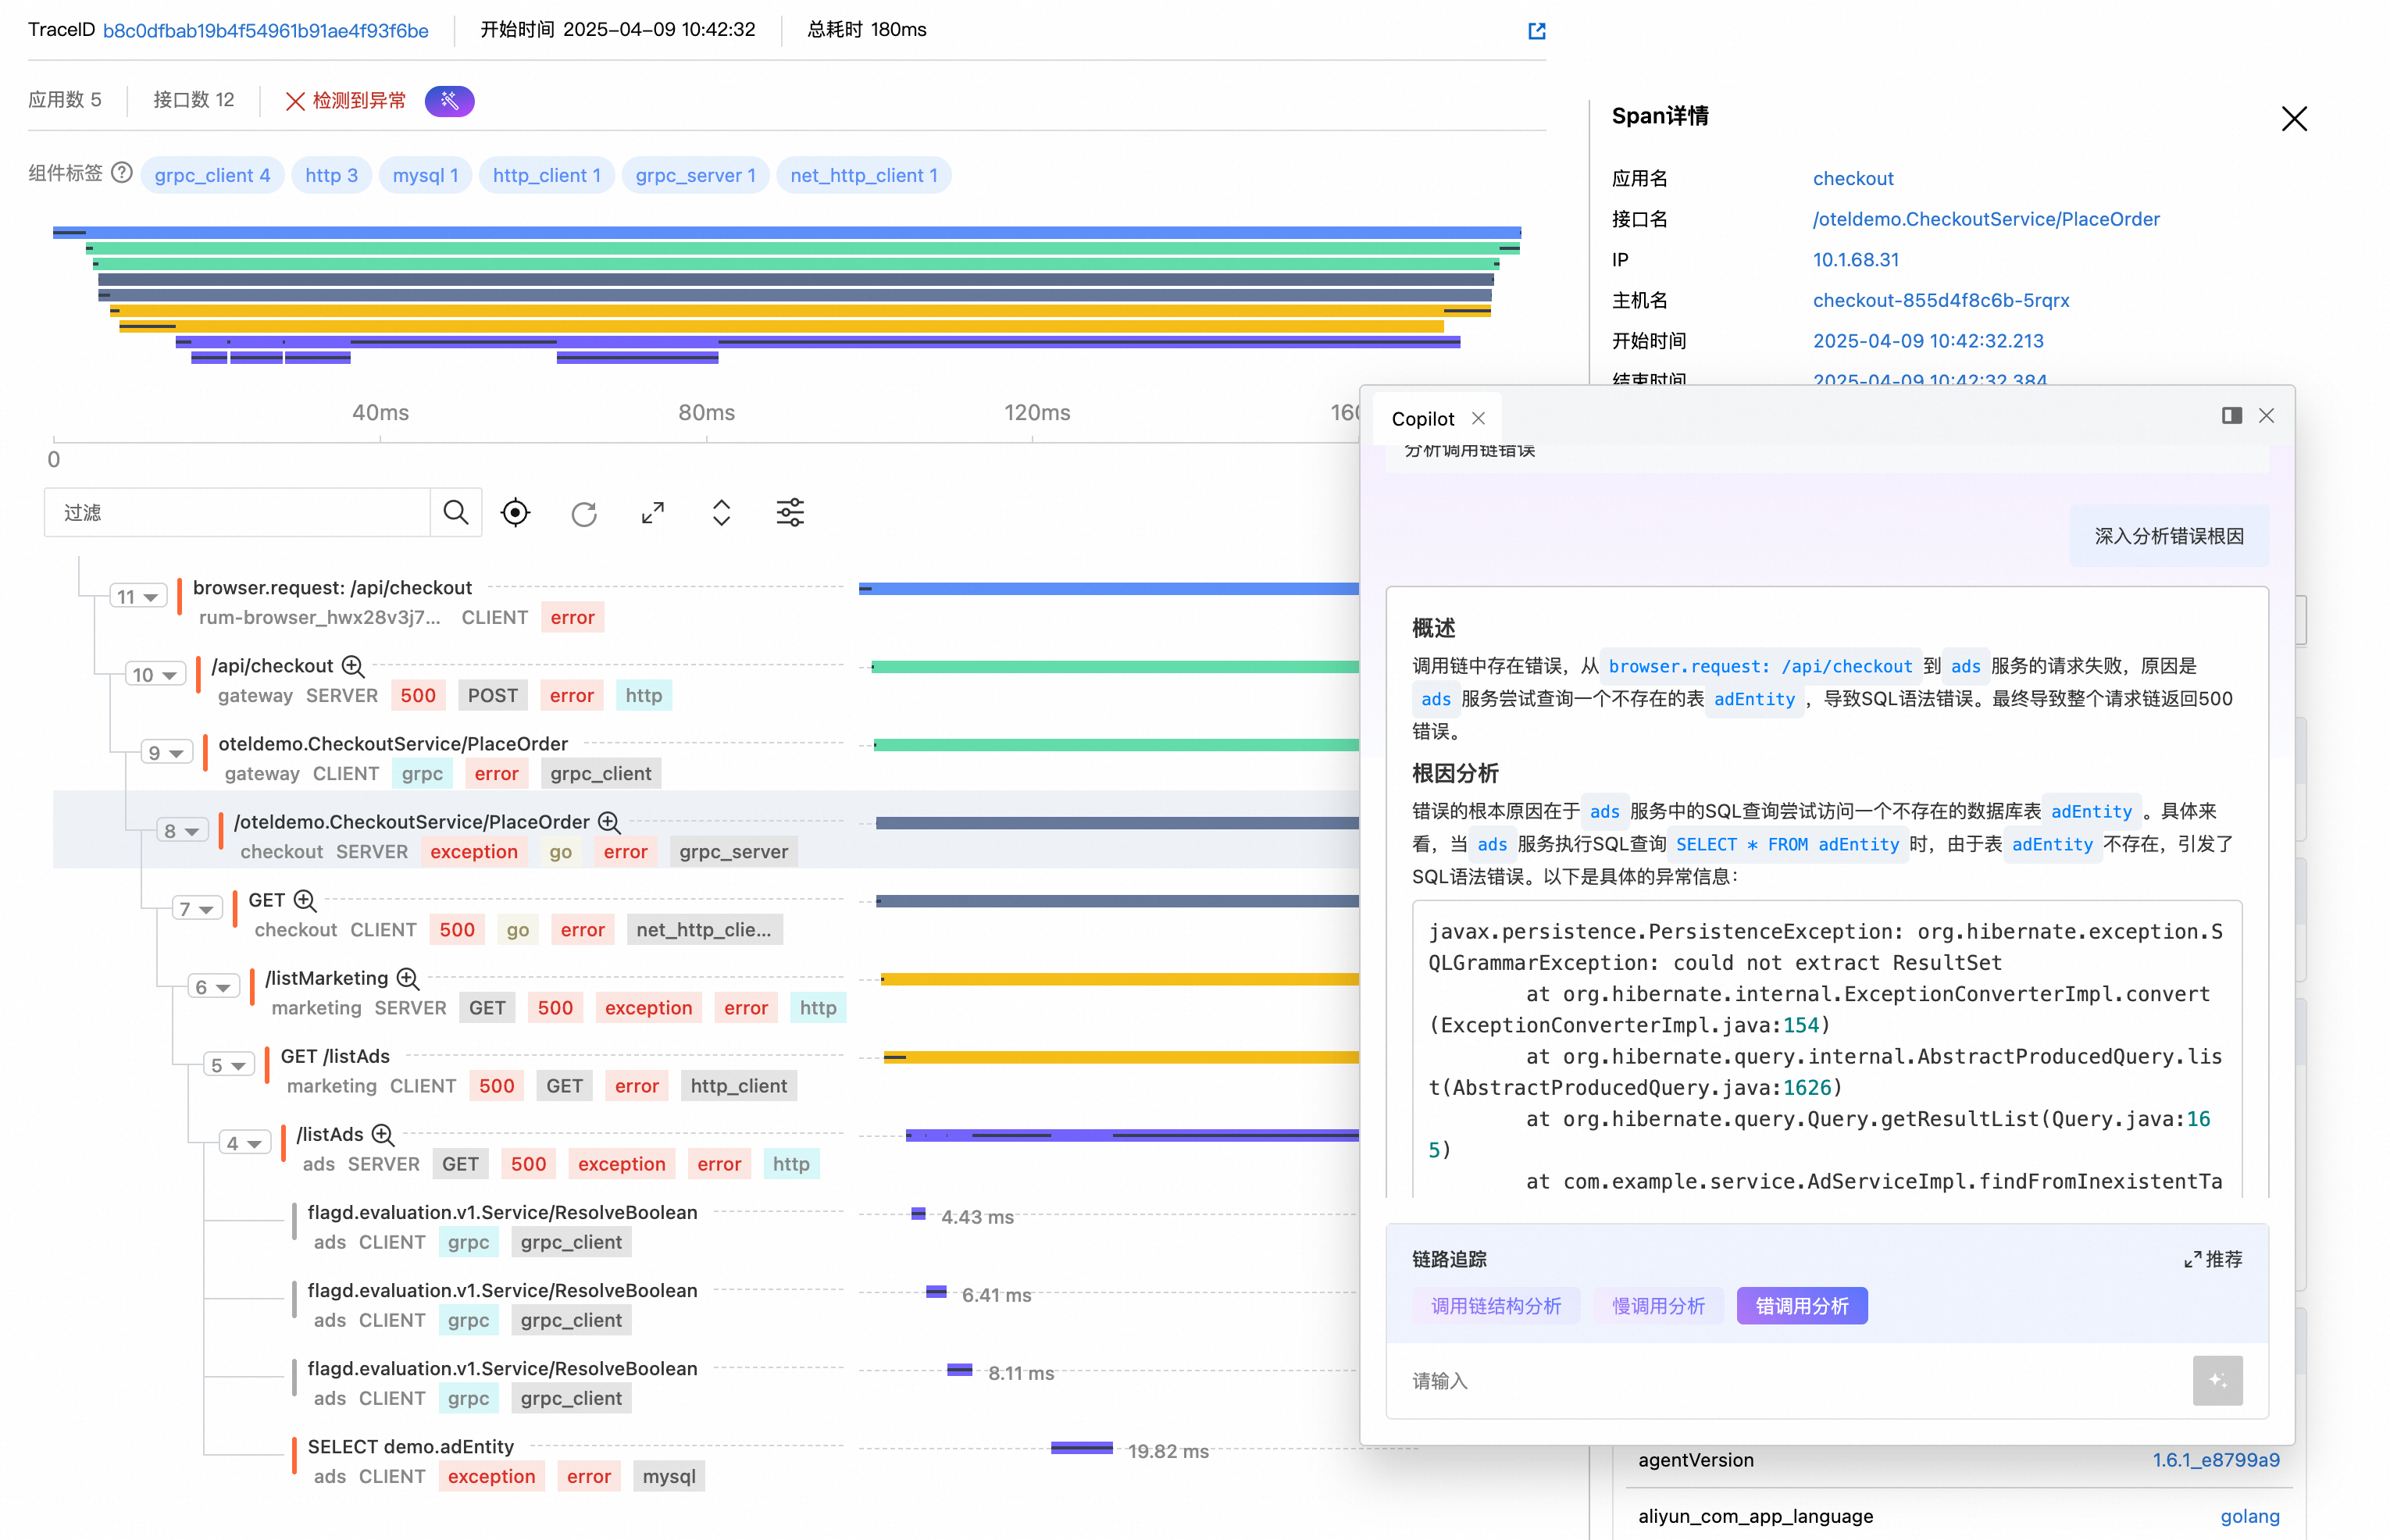Filter by http_client 1 tag
This screenshot has height=1540, width=2390.
(546, 175)
